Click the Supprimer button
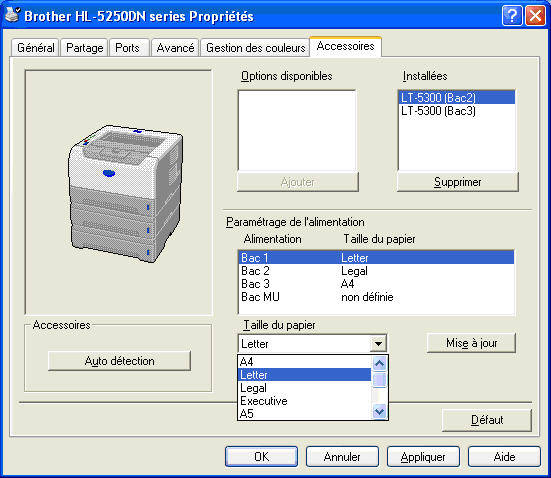551x478 pixels. (x=458, y=182)
